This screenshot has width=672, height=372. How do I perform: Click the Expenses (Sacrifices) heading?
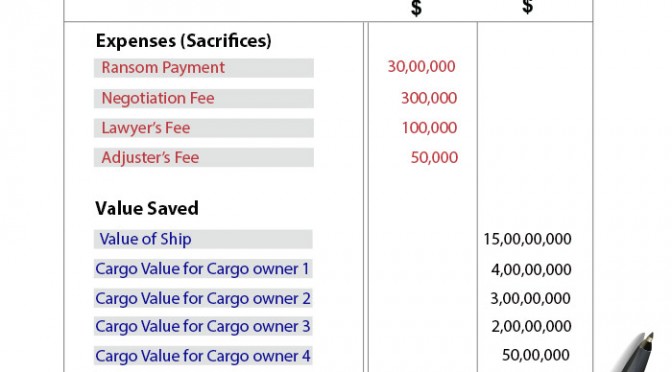[183, 41]
